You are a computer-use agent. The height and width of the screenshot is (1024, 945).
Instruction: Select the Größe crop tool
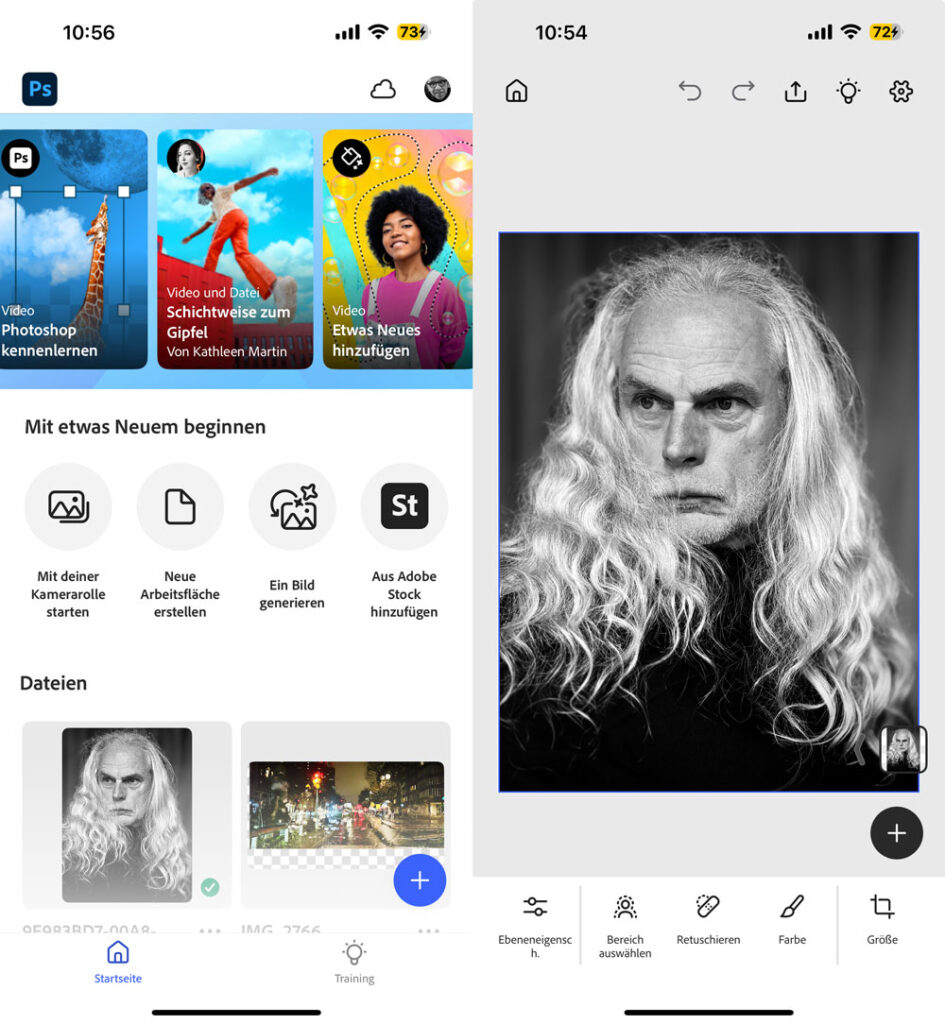[x=882, y=920]
